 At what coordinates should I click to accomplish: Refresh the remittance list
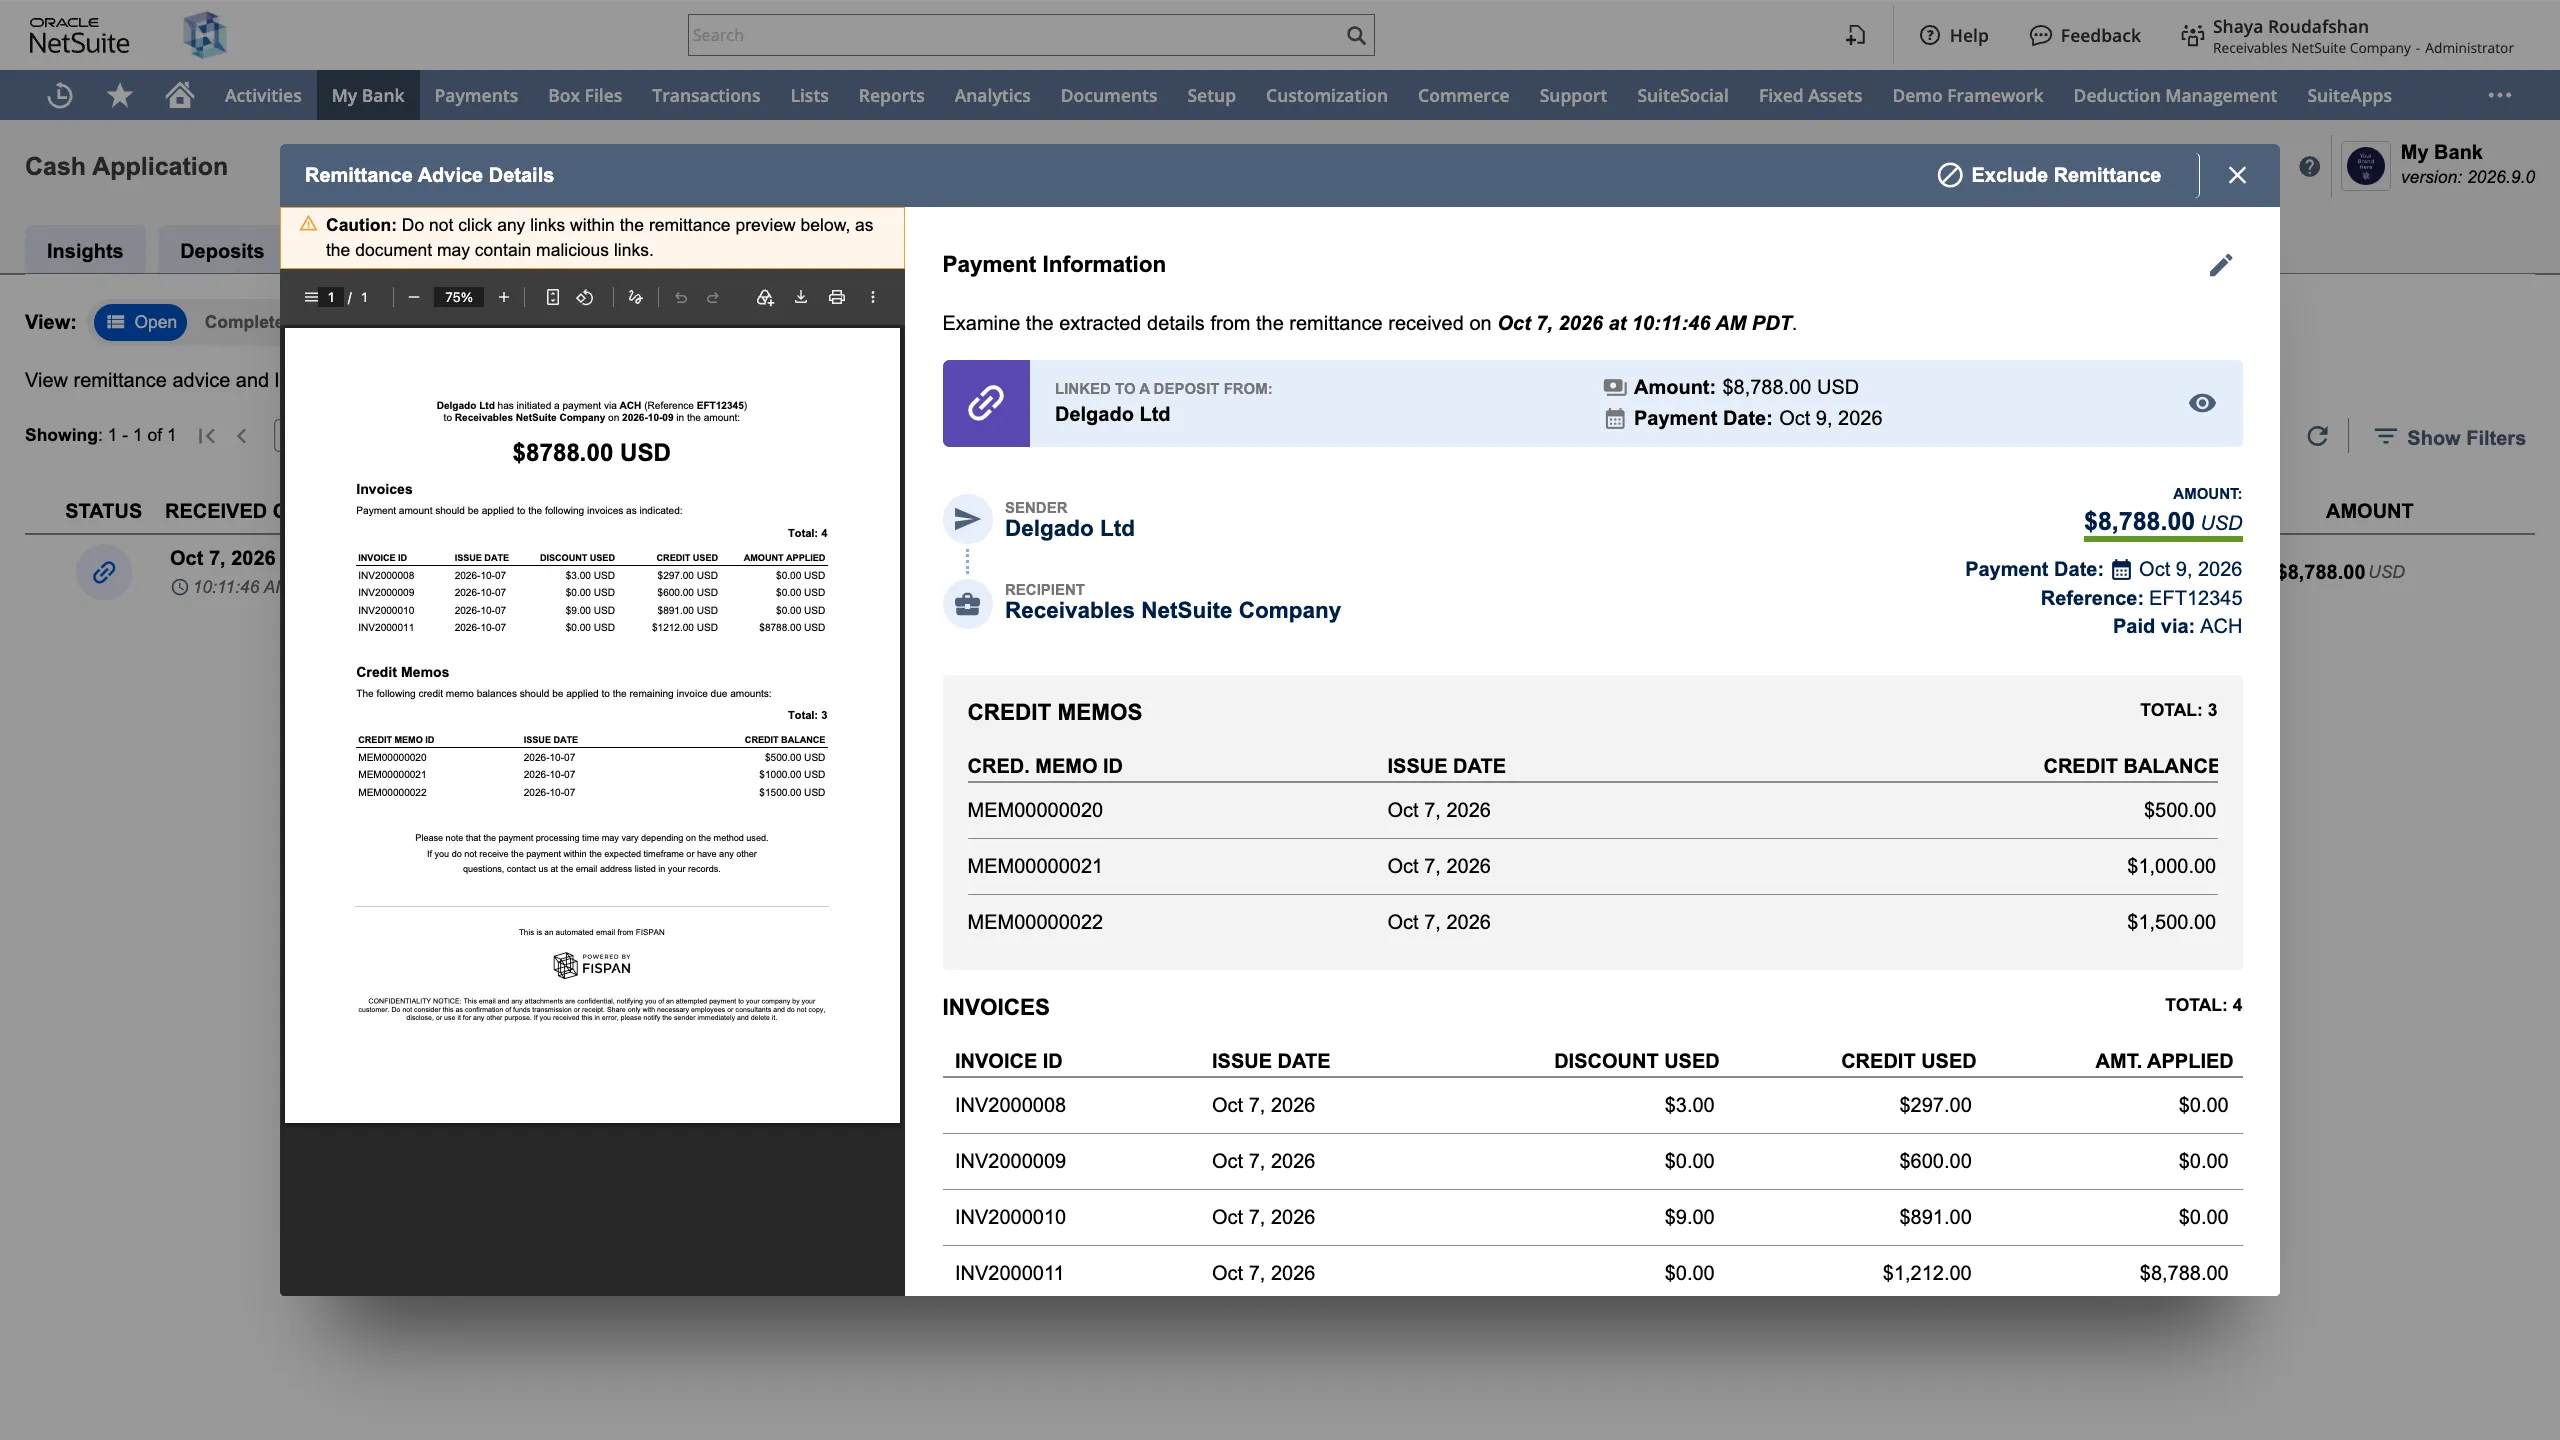[x=2317, y=437]
